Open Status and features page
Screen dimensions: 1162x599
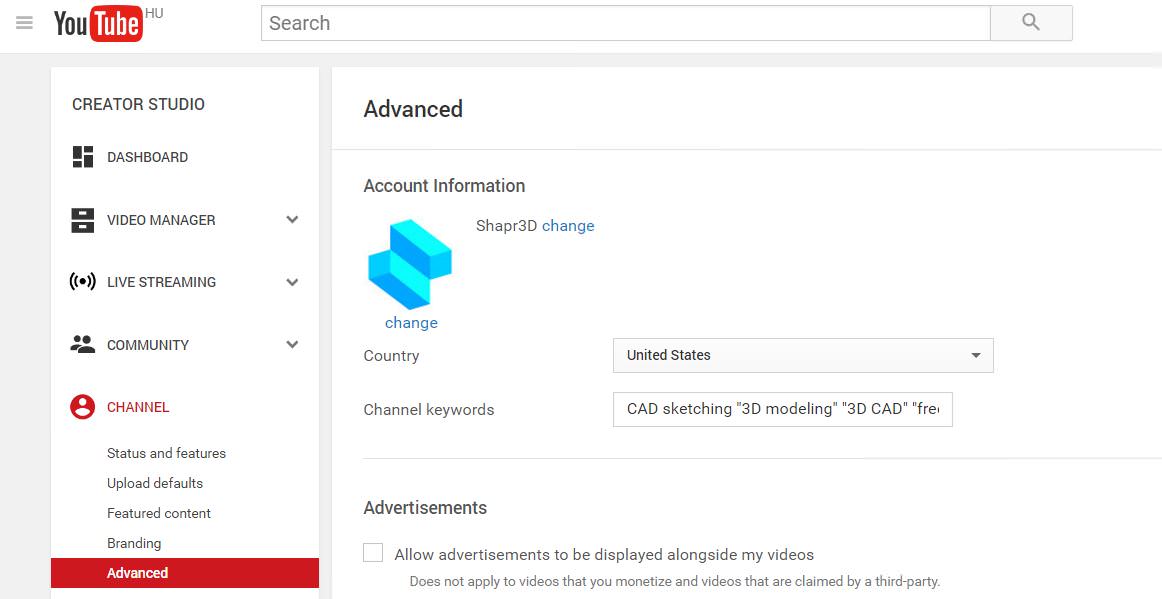pyautogui.click(x=166, y=453)
